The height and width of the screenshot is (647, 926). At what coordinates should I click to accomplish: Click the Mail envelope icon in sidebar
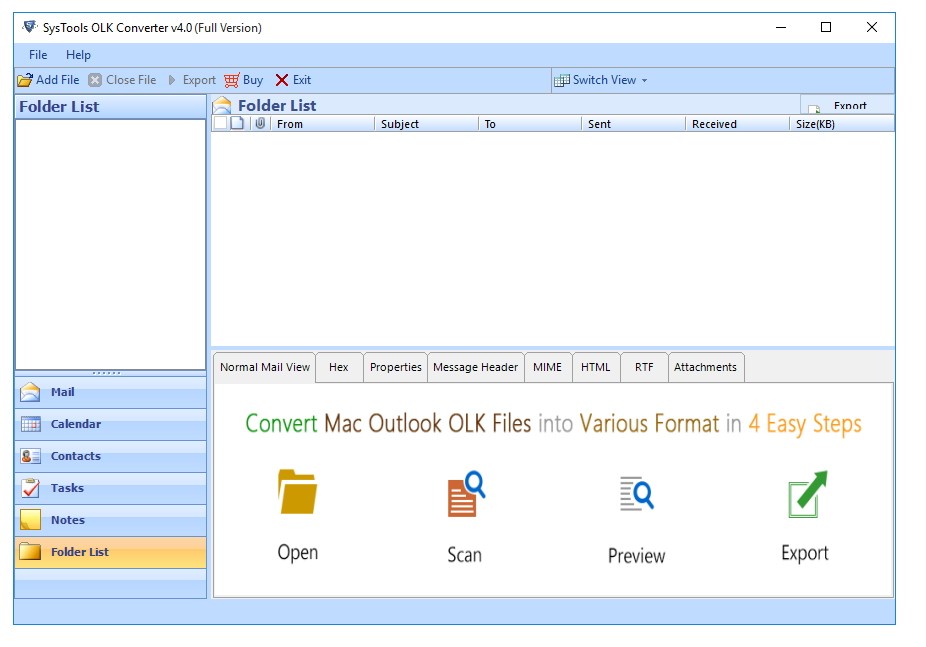30,392
